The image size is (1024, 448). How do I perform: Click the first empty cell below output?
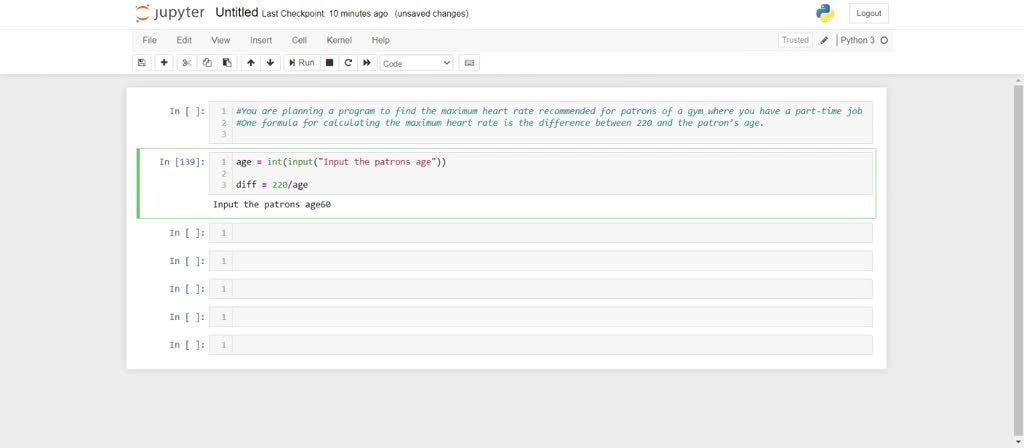550,233
